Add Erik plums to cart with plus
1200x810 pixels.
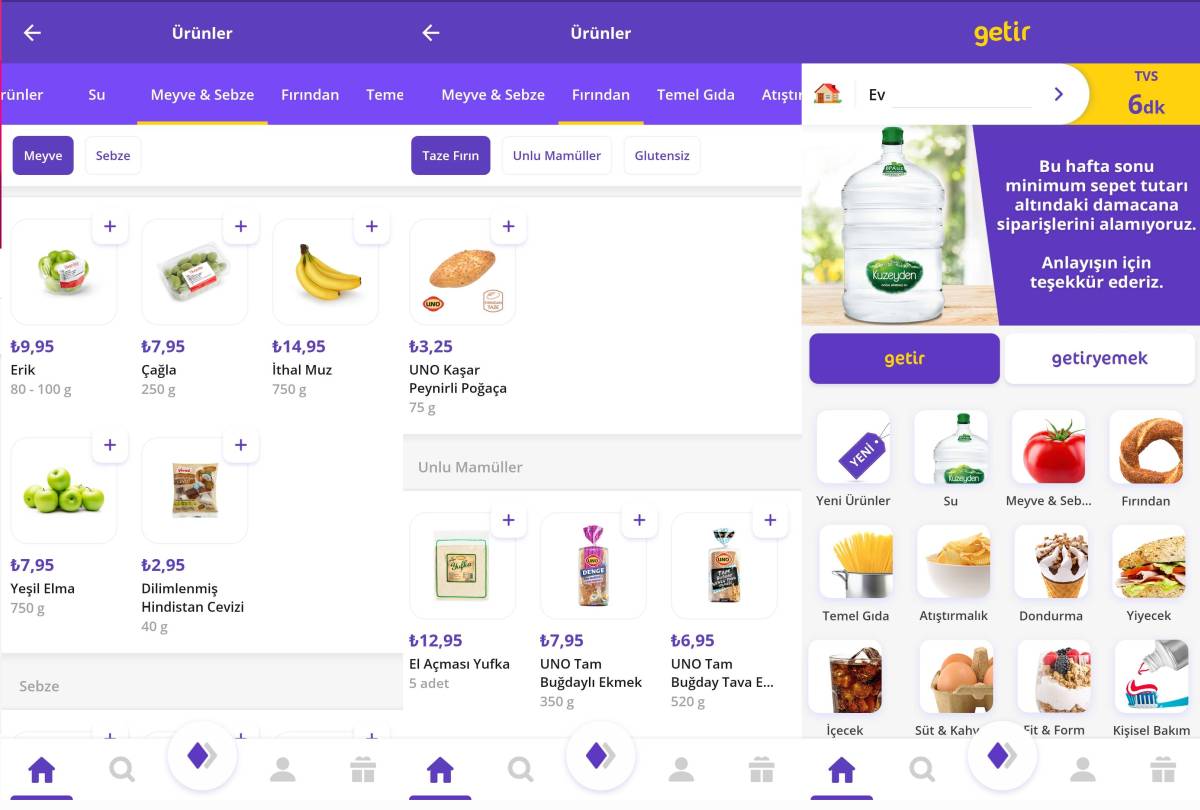coord(110,227)
